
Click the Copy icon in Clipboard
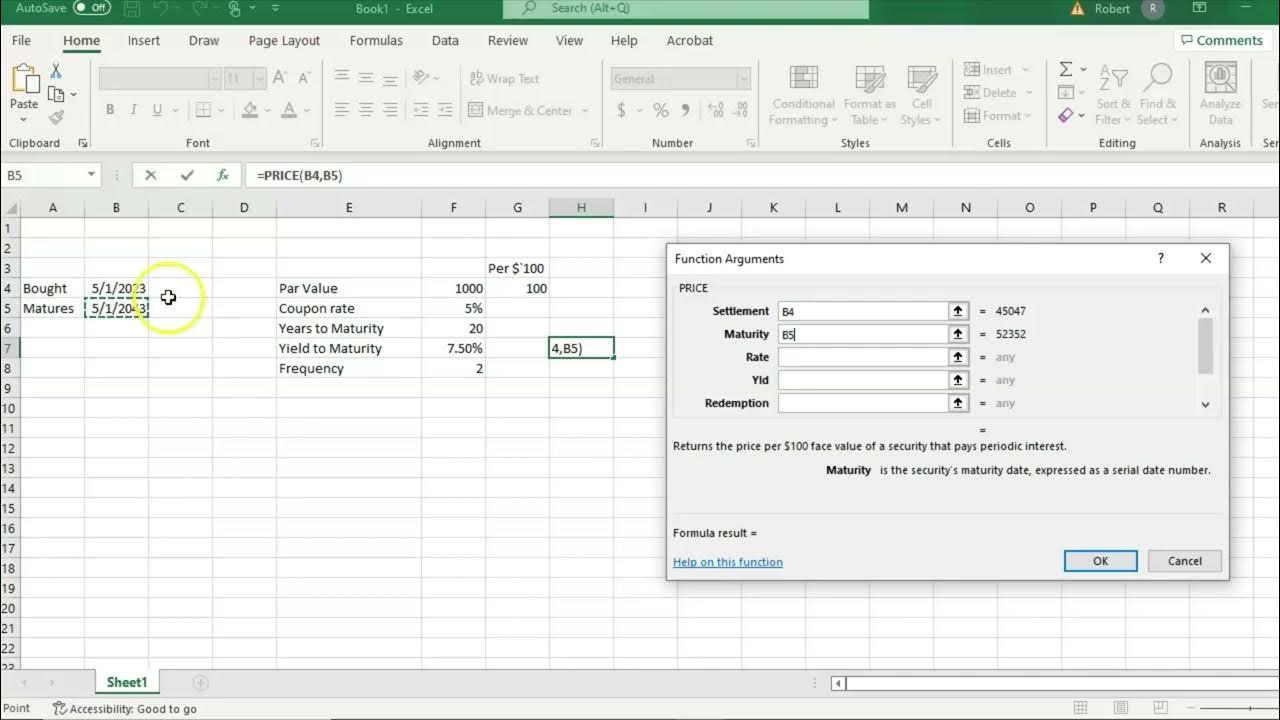[56, 94]
